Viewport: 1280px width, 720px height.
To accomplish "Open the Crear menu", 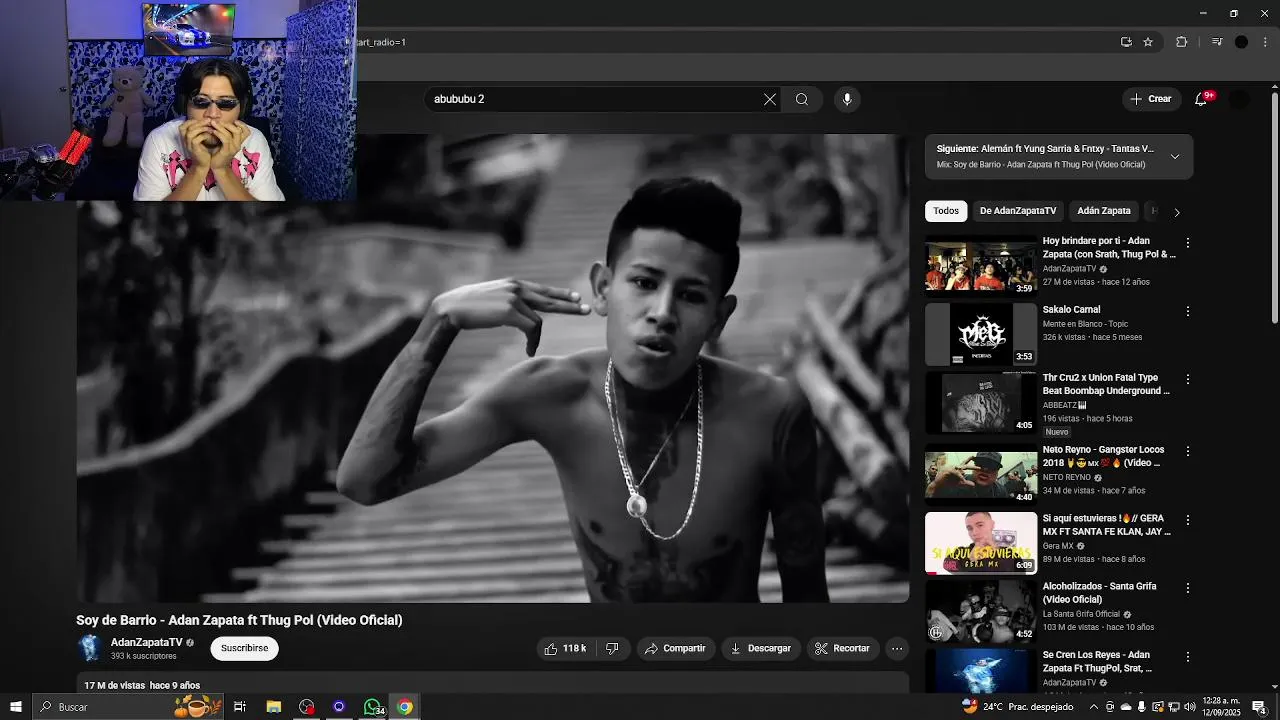I will [x=1151, y=99].
